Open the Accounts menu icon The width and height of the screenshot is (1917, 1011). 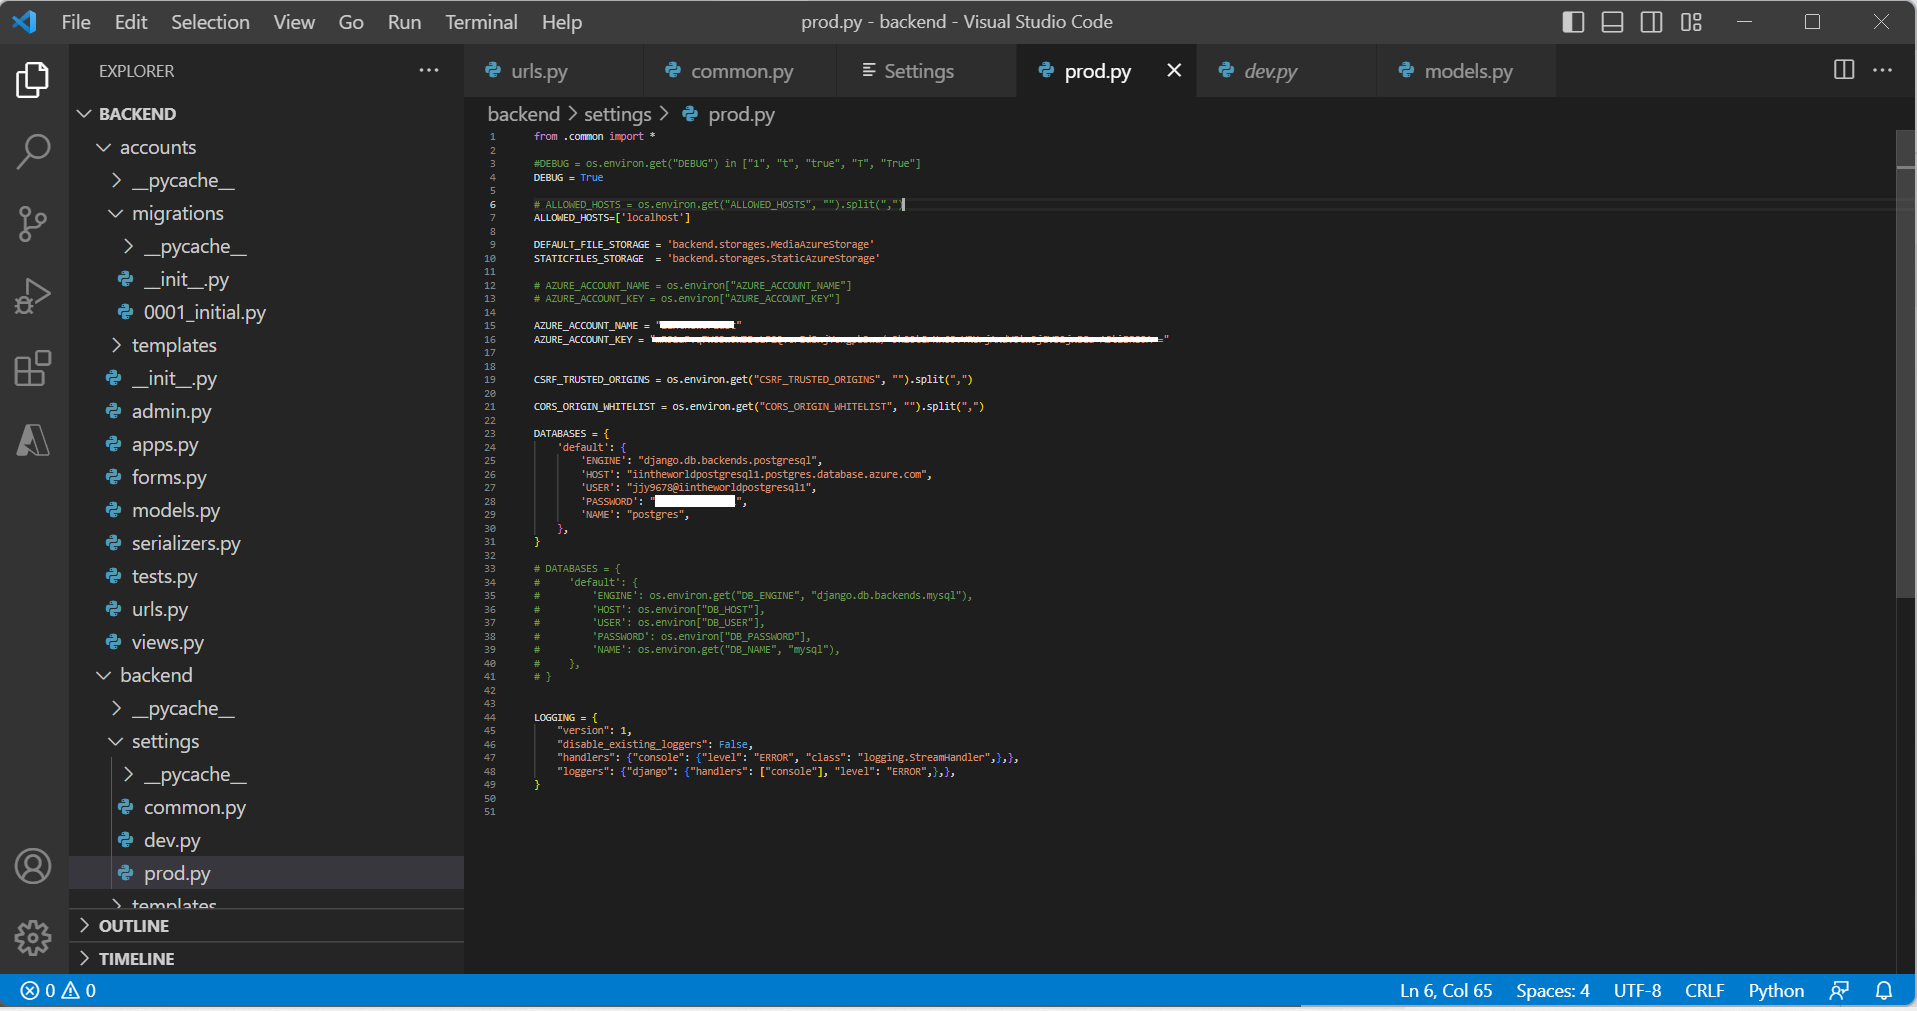(x=33, y=866)
